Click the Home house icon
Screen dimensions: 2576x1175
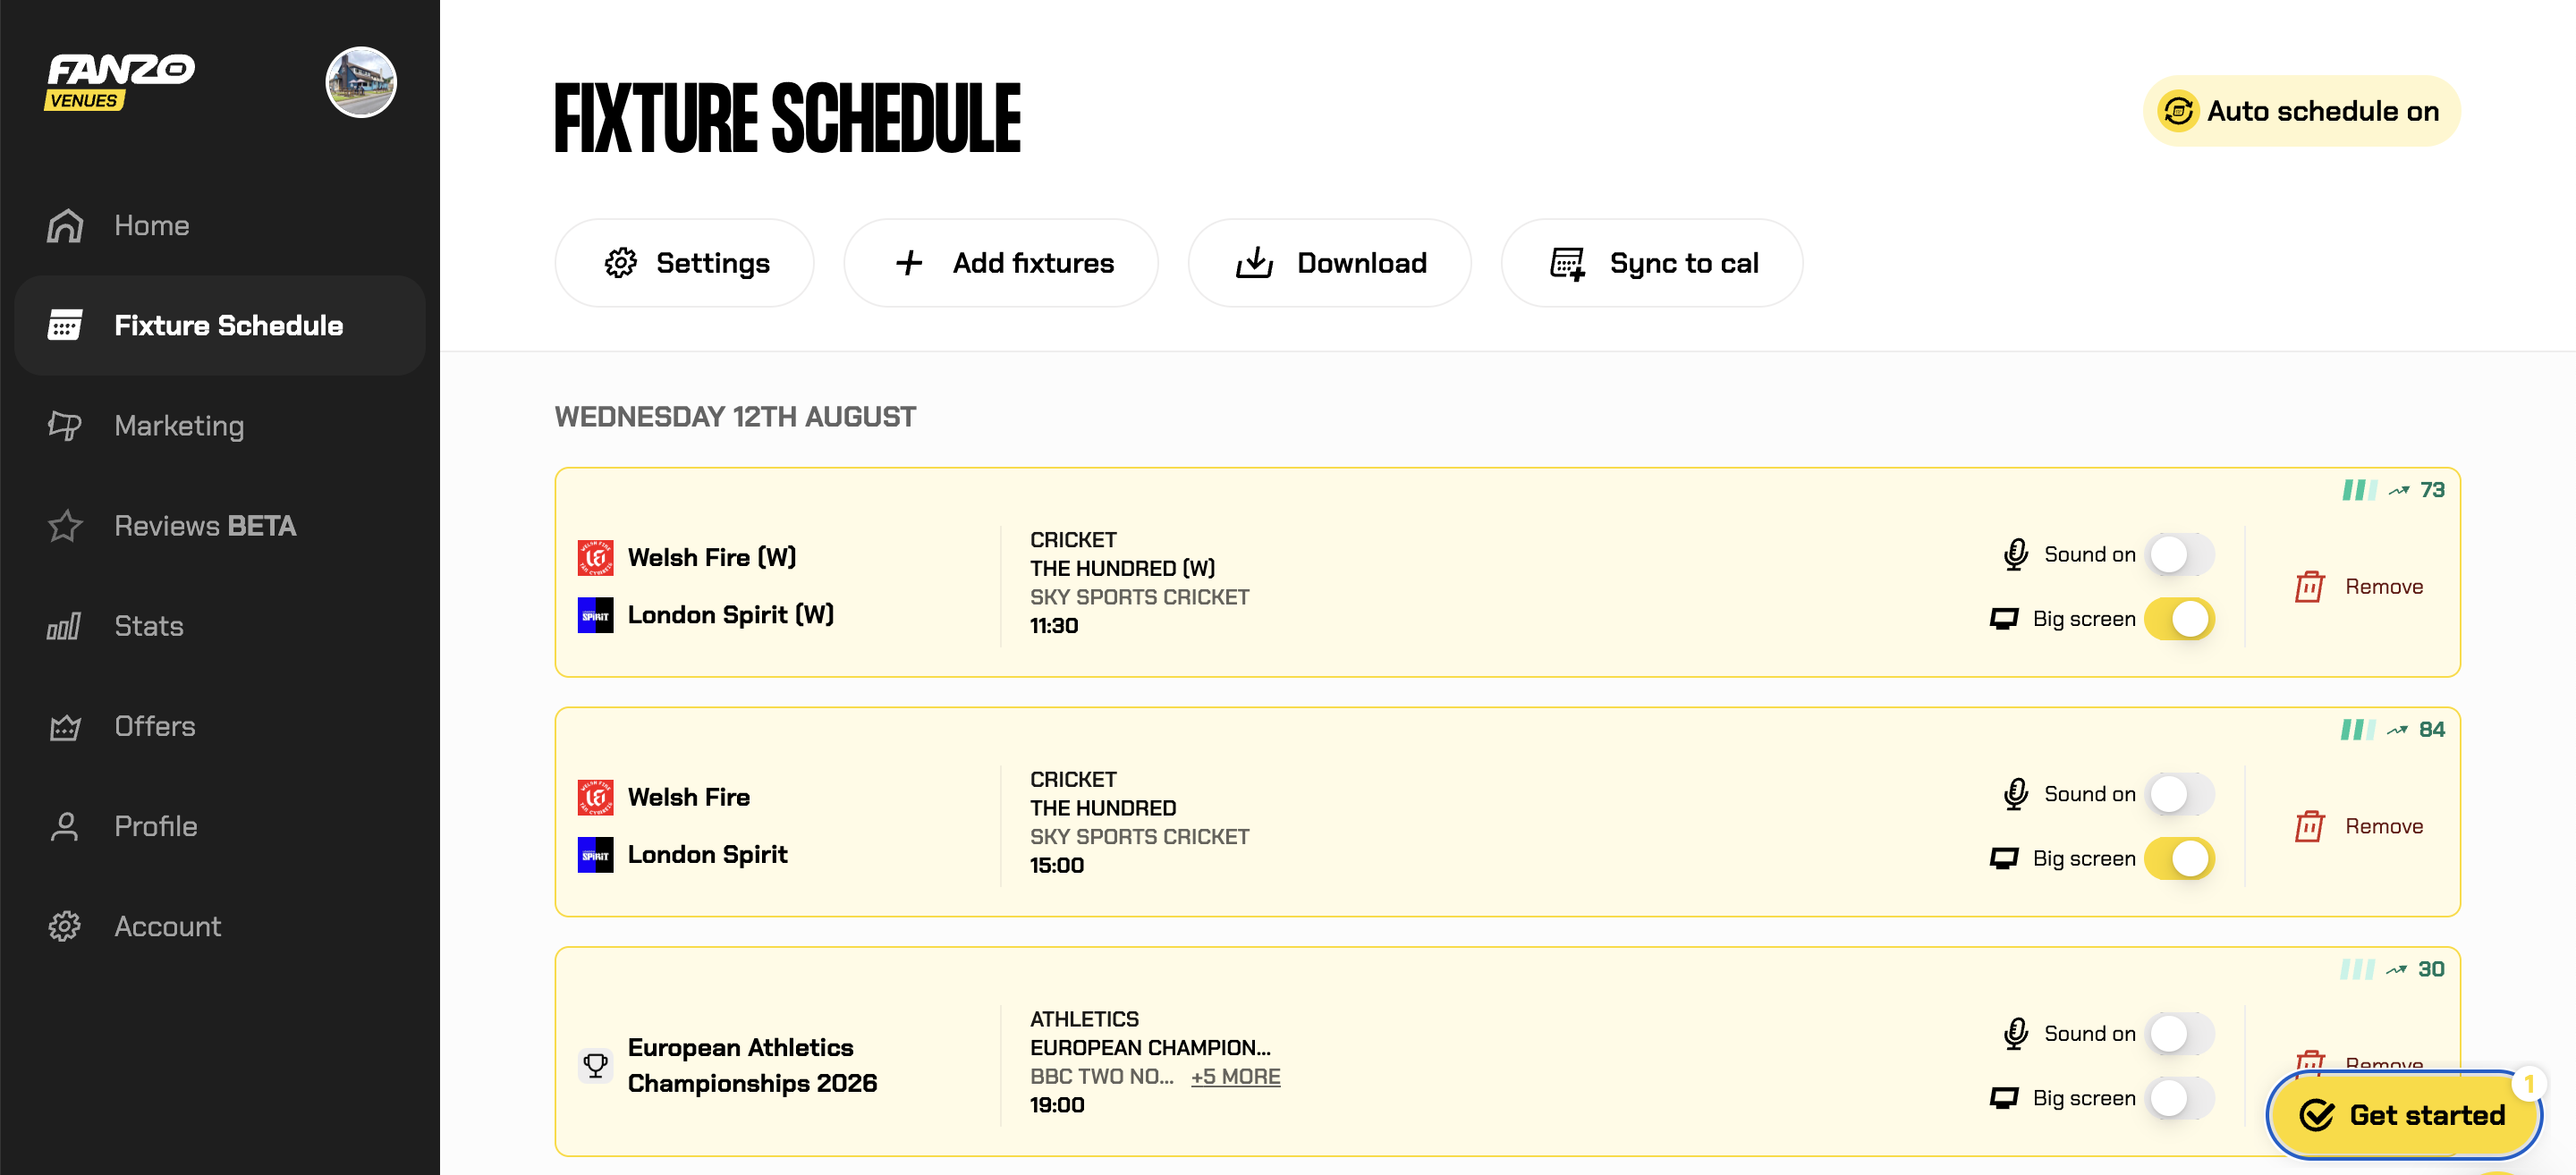click(65, 225)
